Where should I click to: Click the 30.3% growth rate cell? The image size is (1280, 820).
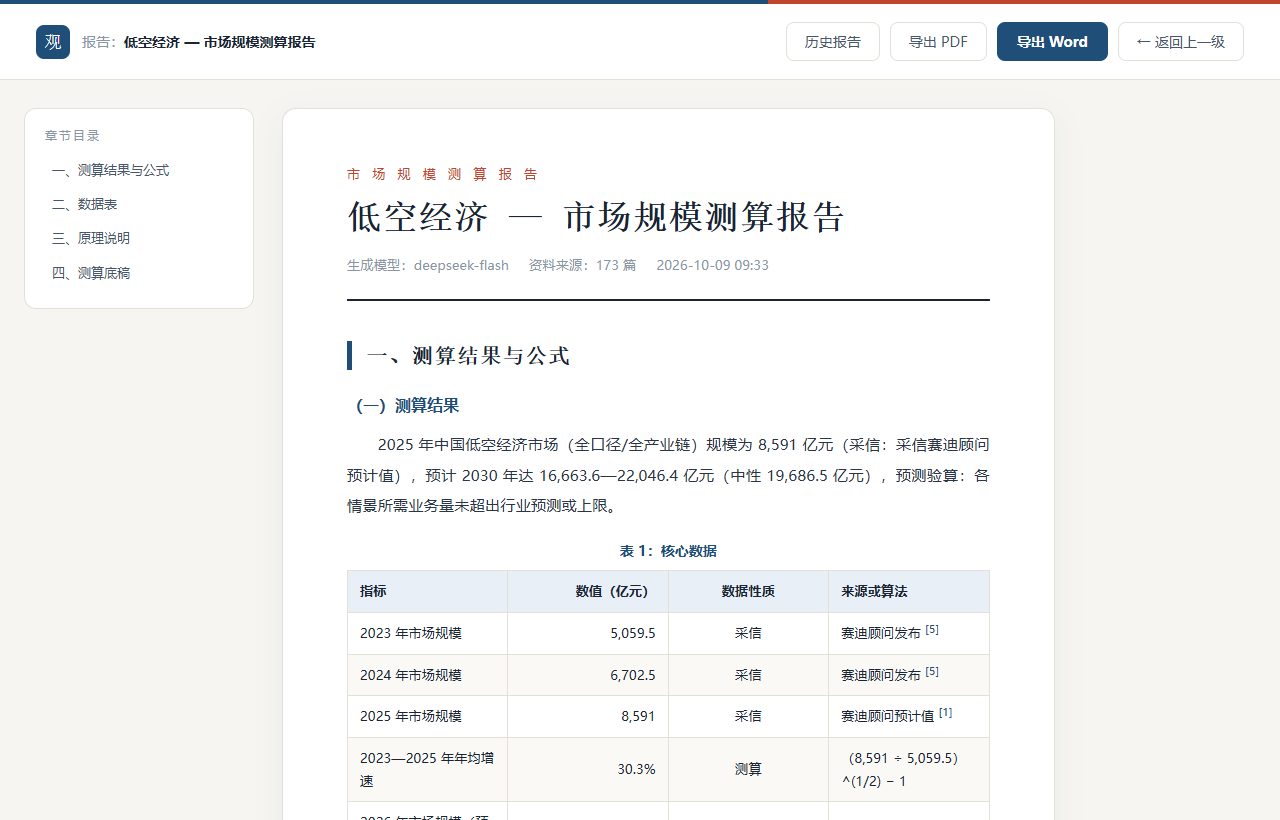588,769
